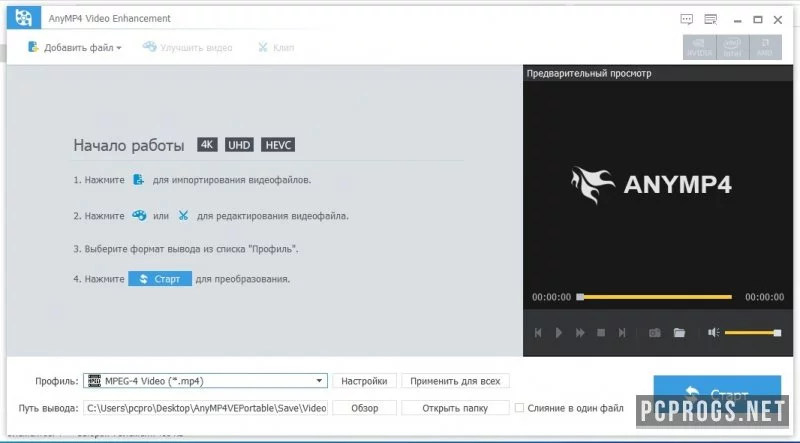Minimize the AnyMP4 window
Viewport: 800px width, 443px height.
point(737,20)
